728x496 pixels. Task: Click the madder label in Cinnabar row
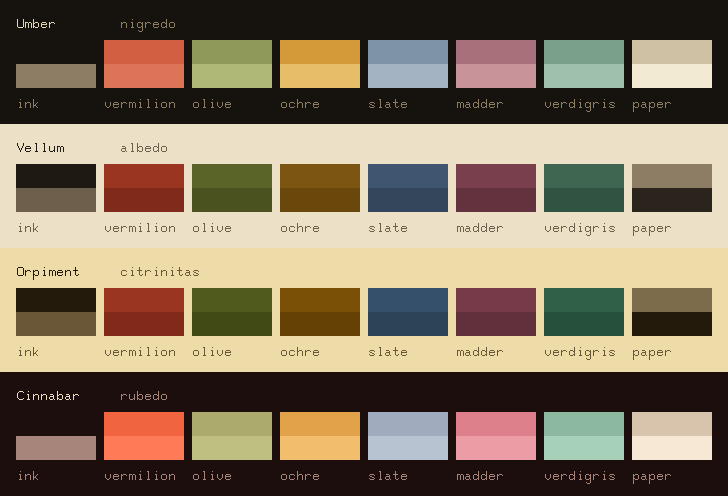pyautogui.click(x=480, y=476)
